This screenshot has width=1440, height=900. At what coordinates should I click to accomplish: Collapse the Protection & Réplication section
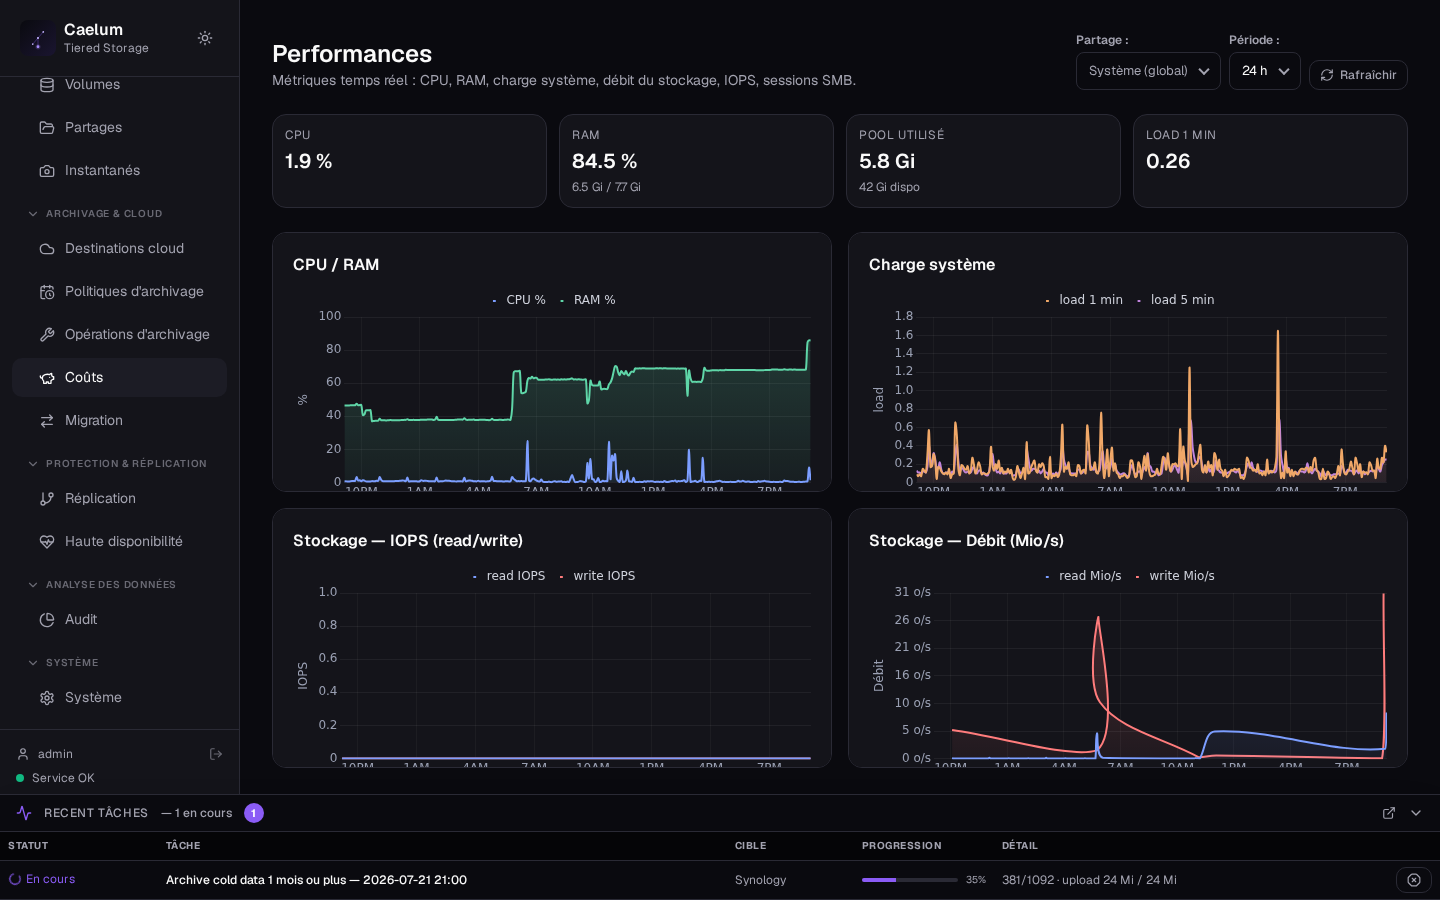coord(117,464)
